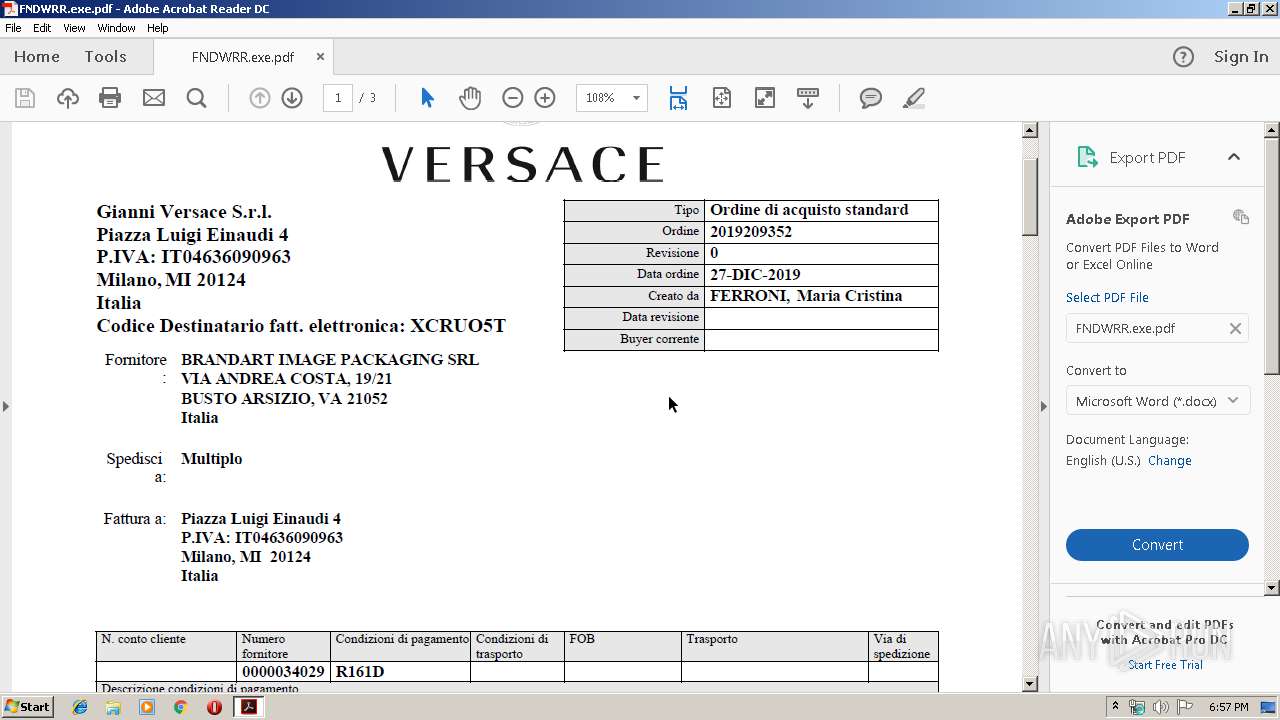Open the find text magnifier icon
This screenshot has height=720, width=1280.
197,98
